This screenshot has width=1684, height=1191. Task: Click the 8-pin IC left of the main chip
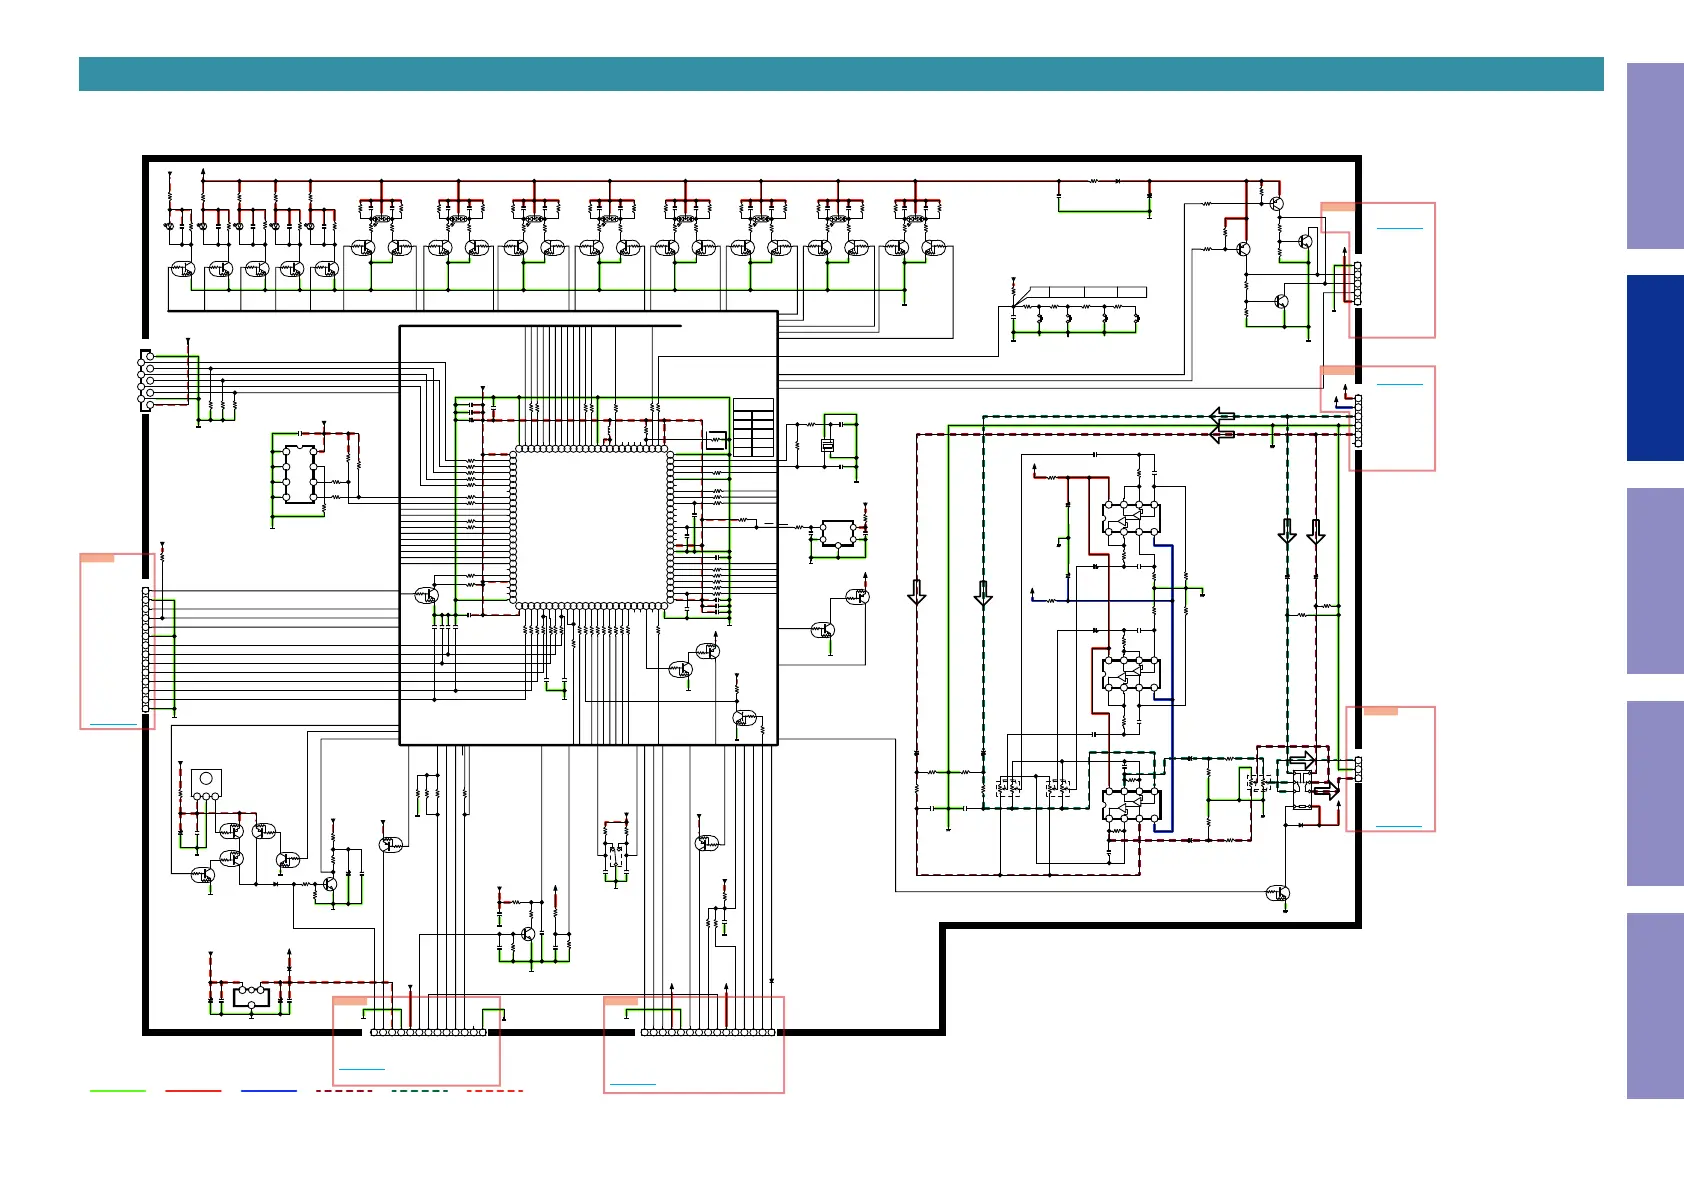point(300,474)
